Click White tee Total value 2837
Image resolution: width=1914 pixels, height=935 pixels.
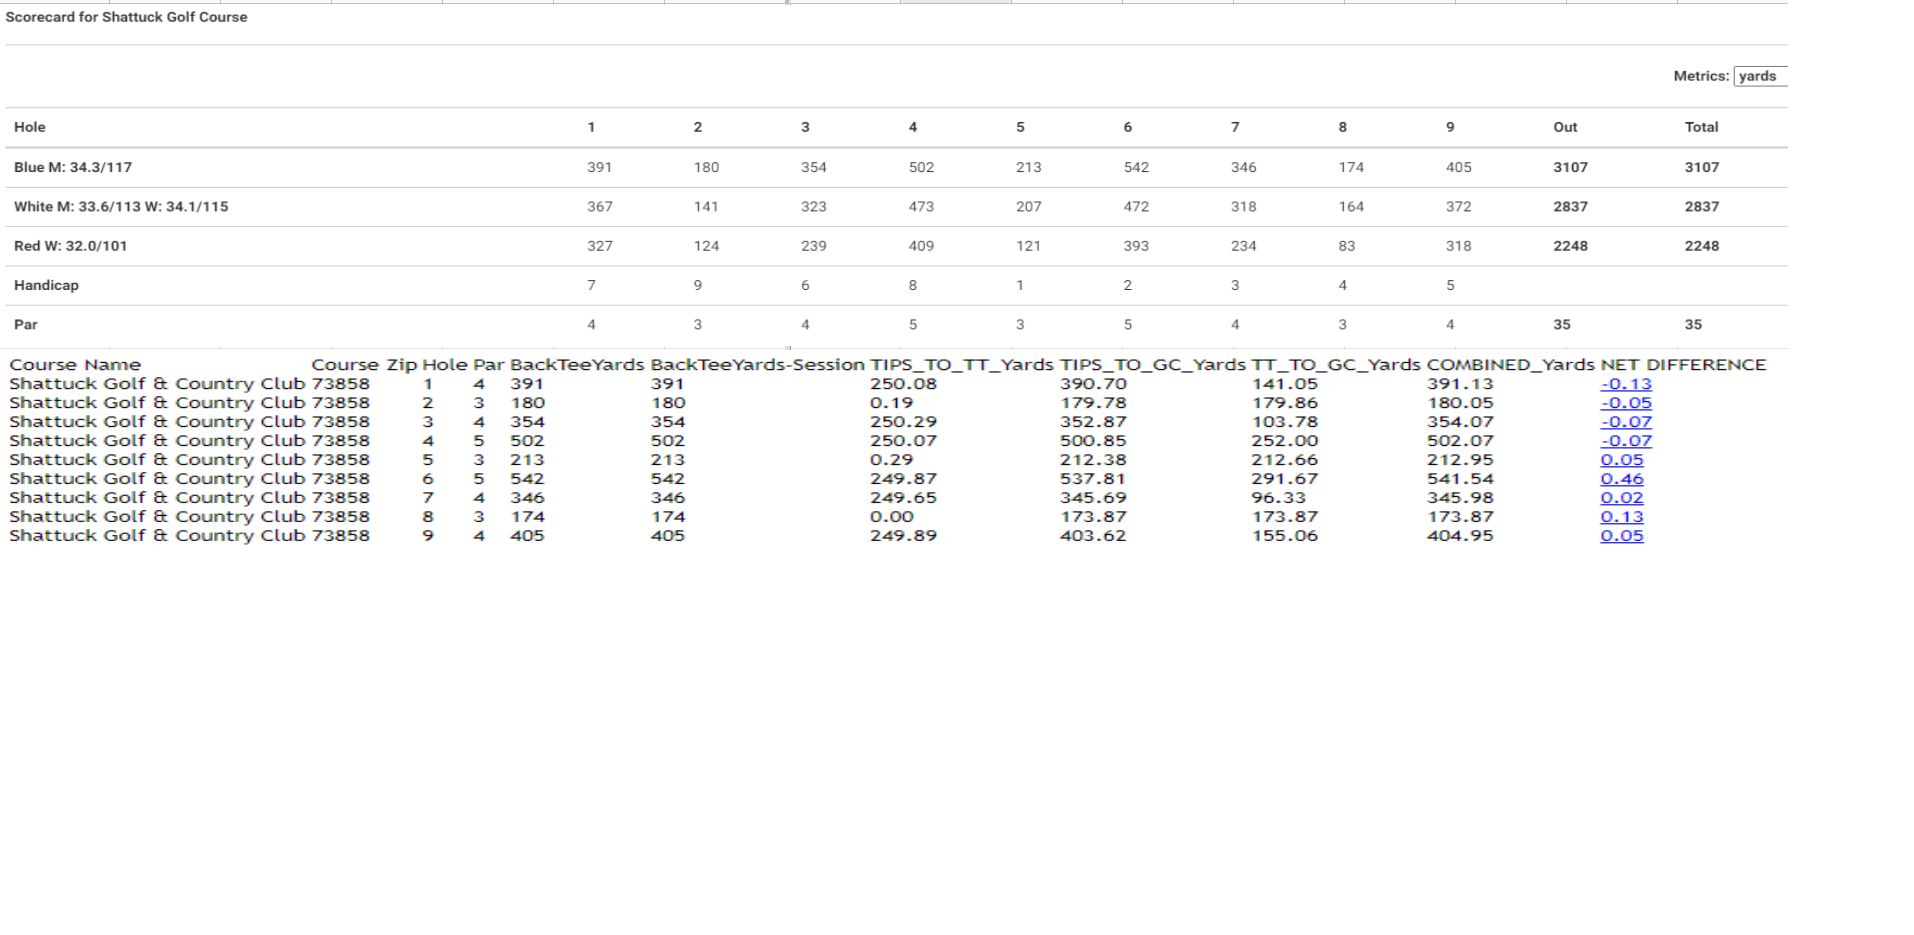(x=1701, y=207)
